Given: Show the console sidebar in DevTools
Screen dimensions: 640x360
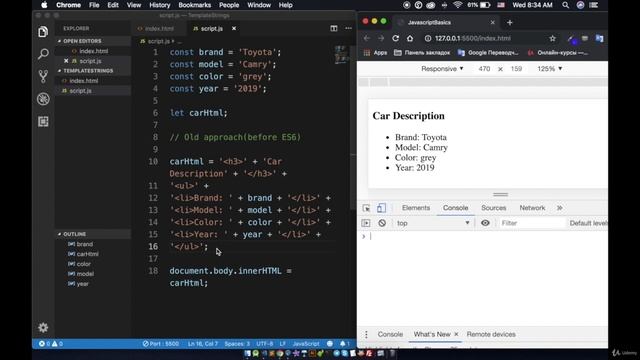Looking at the screenshot, I should click(x=366, y=223).
